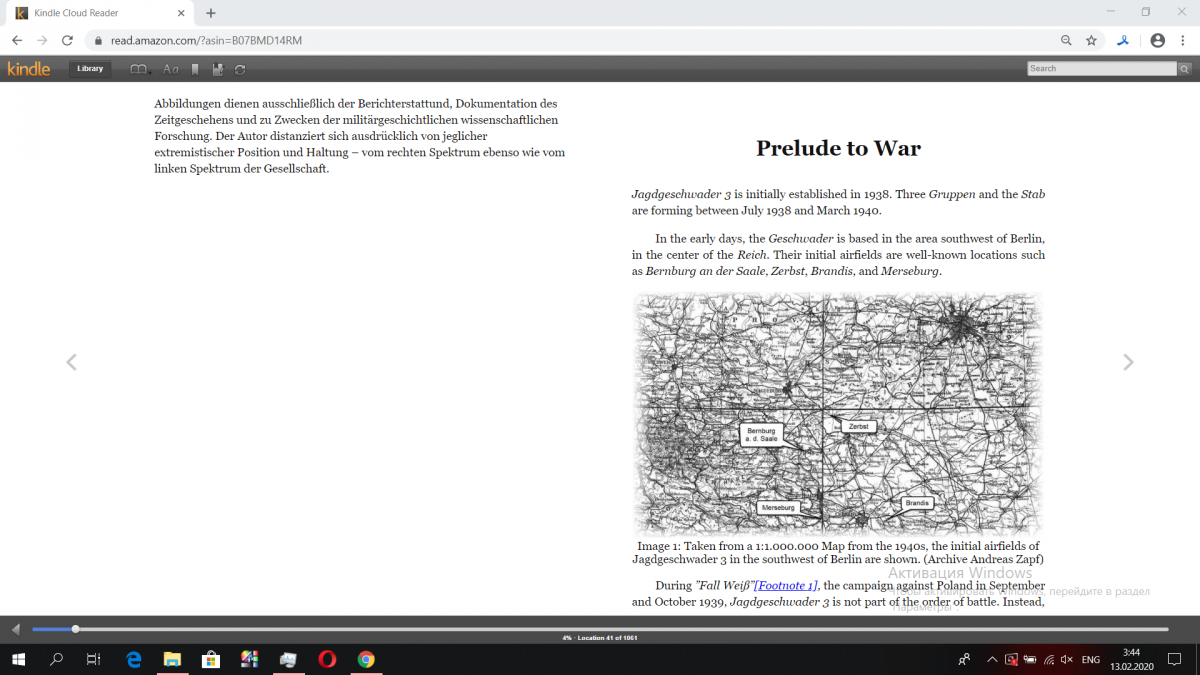Open the Aa font settings

coord(171,69)
